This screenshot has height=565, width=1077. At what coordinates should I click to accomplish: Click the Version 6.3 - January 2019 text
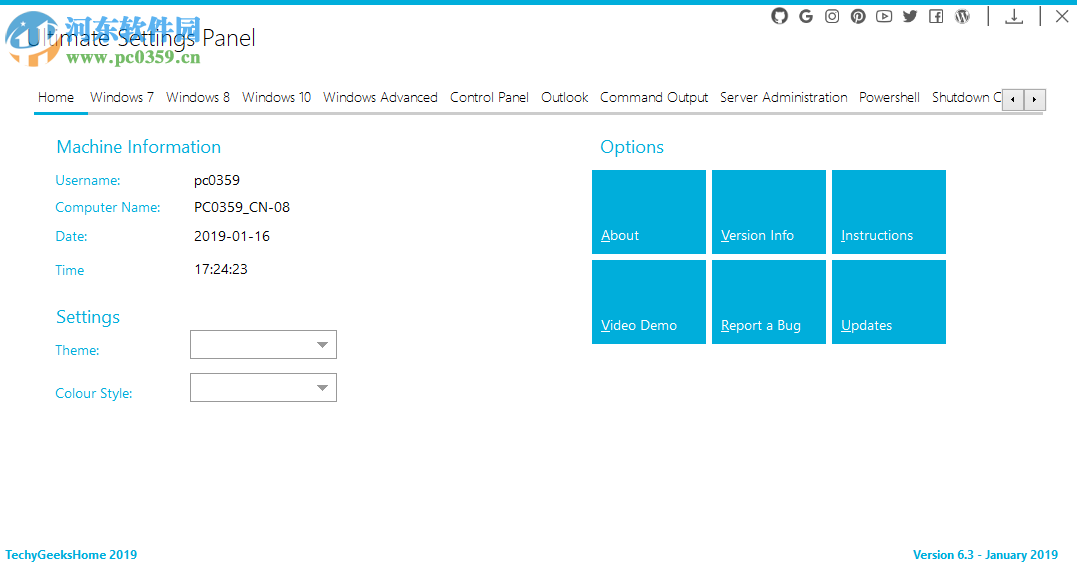985,555
